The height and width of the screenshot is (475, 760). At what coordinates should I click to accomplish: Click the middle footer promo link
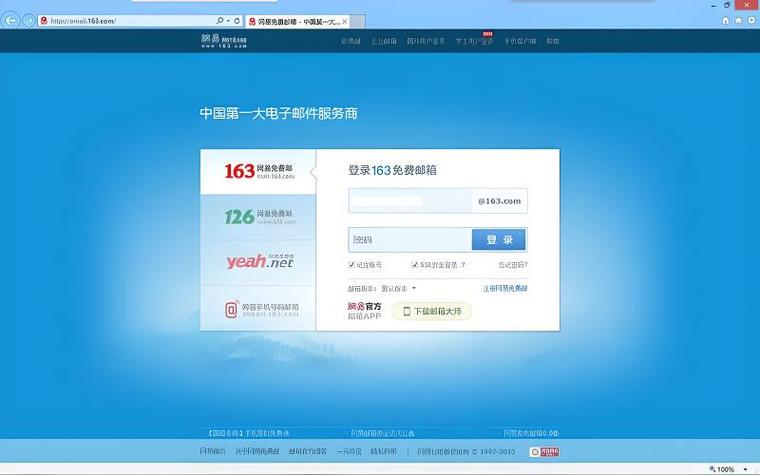pyautogui.click(x=380, y=433)
